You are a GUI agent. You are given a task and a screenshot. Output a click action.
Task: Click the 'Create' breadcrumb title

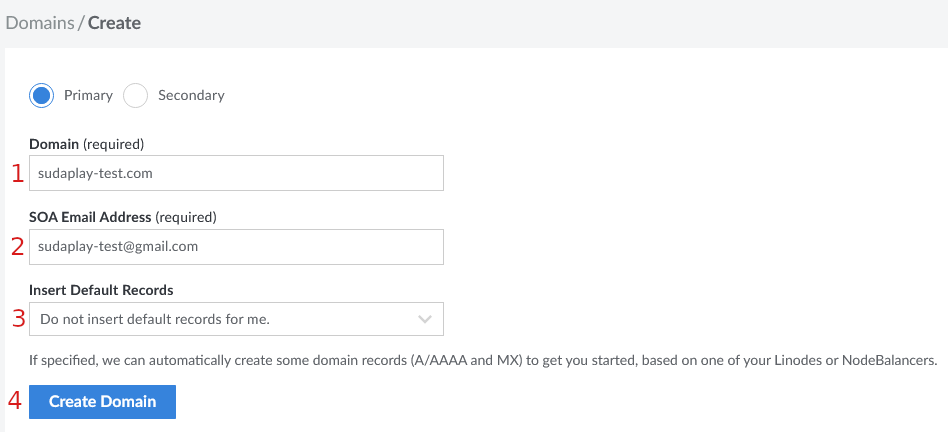coord(114,23)
